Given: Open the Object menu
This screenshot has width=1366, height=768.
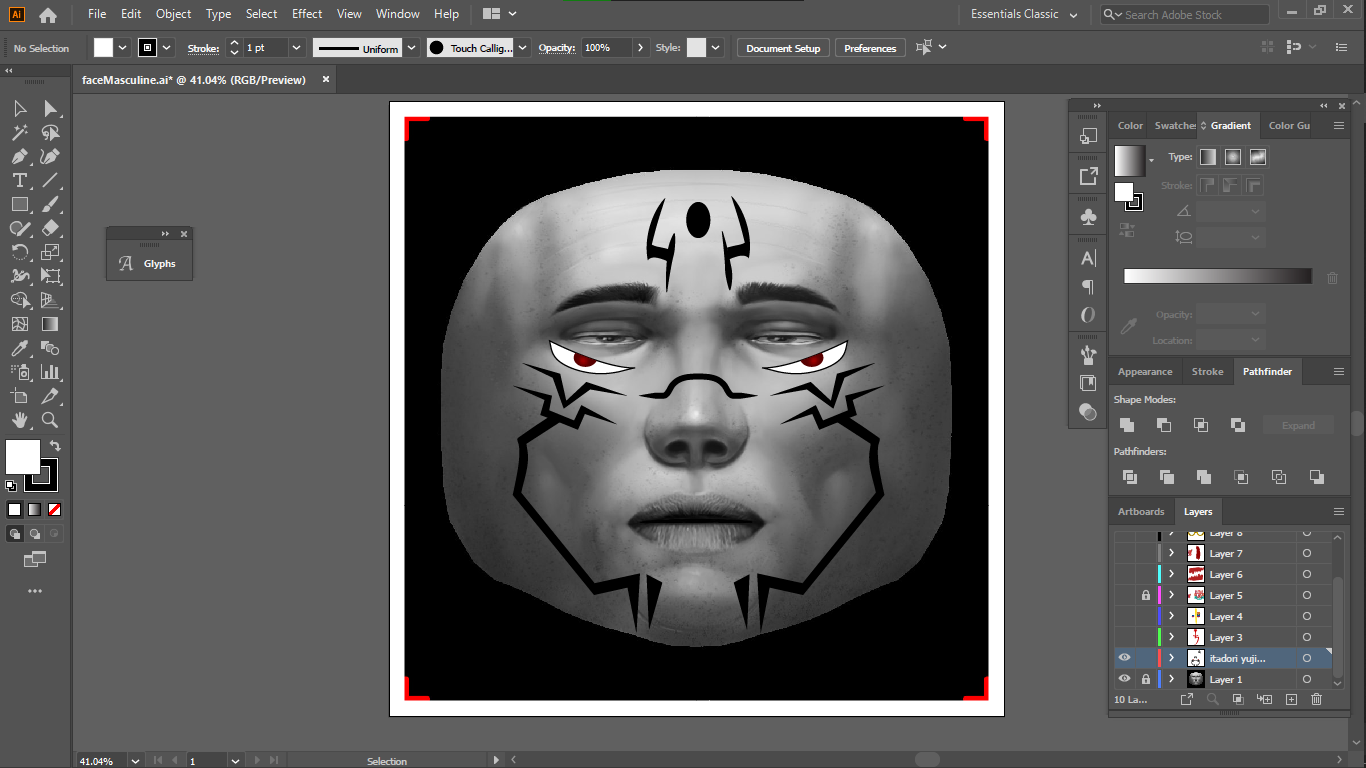Looking at the screenshot, I should click(x=173, y=14).
